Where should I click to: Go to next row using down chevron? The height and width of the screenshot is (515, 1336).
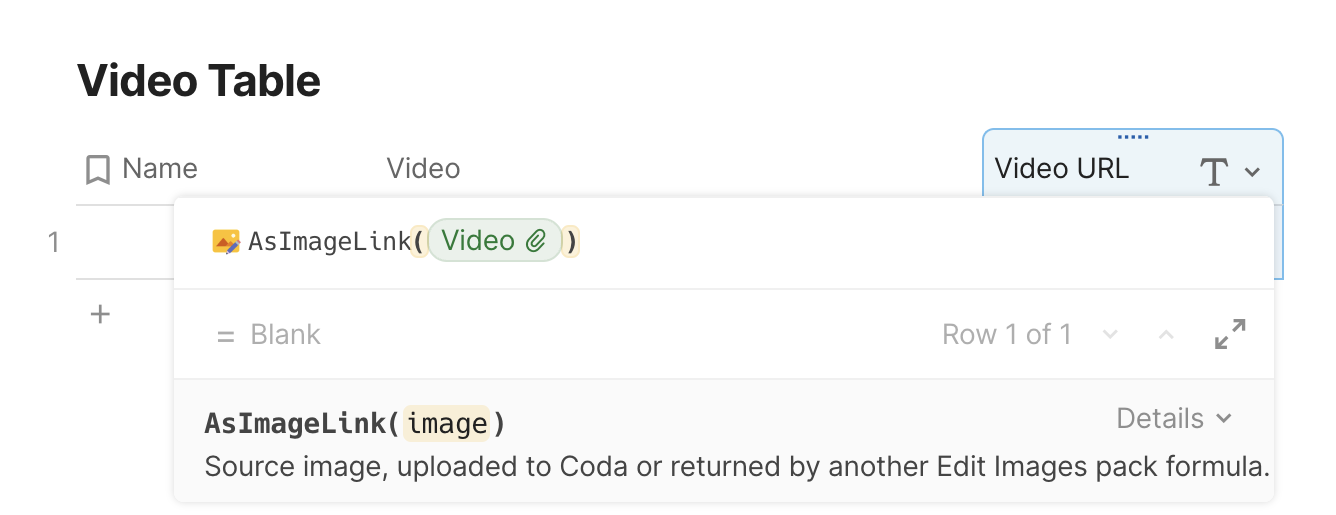[x=1110, y=334]
